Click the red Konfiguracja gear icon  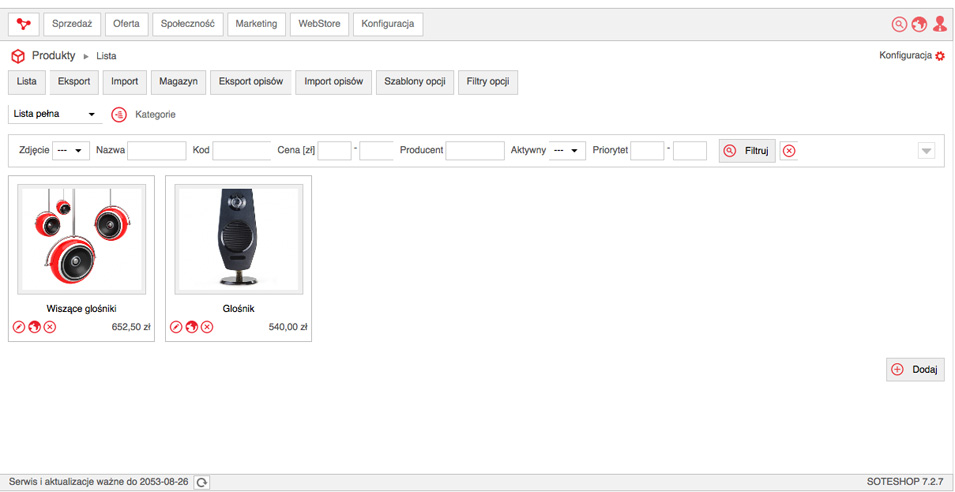[x=940, y=56]
